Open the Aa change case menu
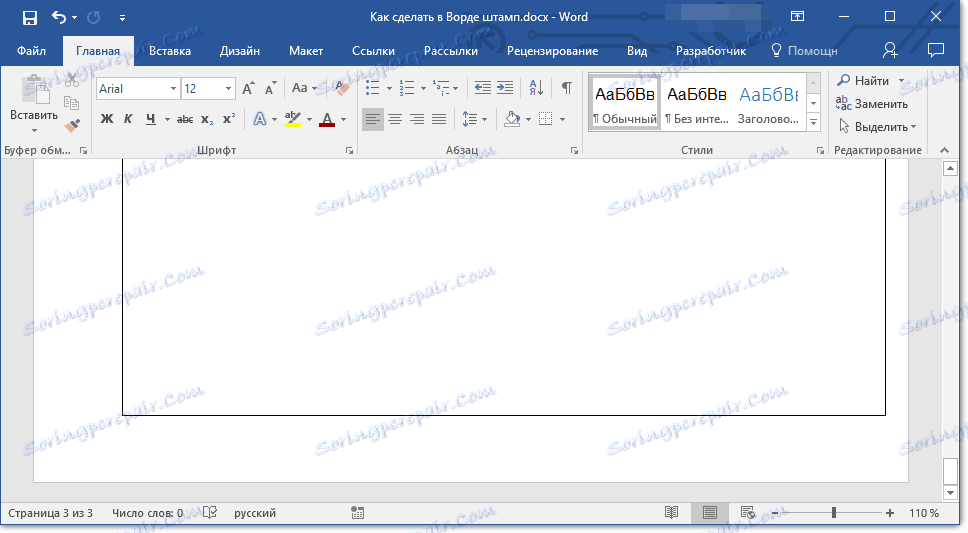Image resolution: width=968 pixels, height=533 pixels. pyautogui.click(x=304, y=88)
